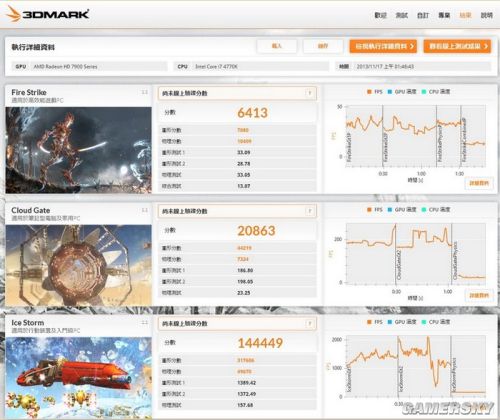500x420 pixels.
Task: Expand the orange view run details button
Action: 383,46
